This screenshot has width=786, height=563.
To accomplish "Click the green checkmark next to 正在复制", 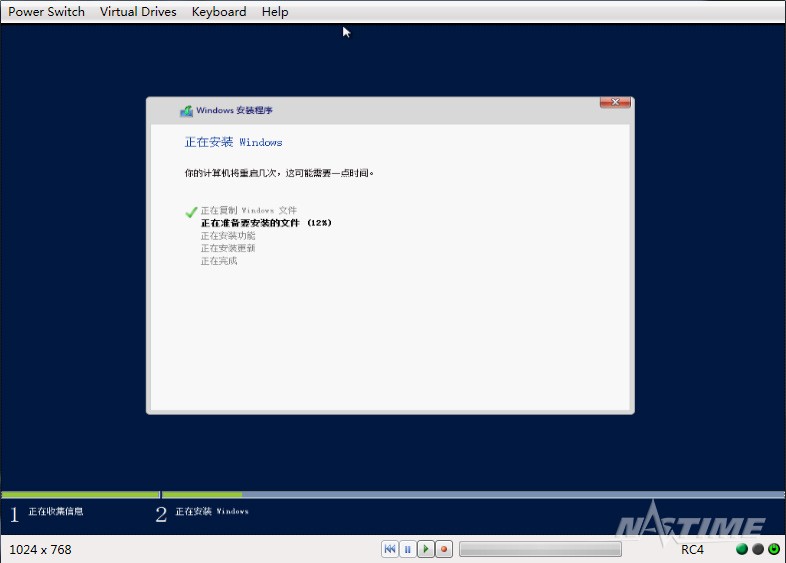I will click(191, 212).
